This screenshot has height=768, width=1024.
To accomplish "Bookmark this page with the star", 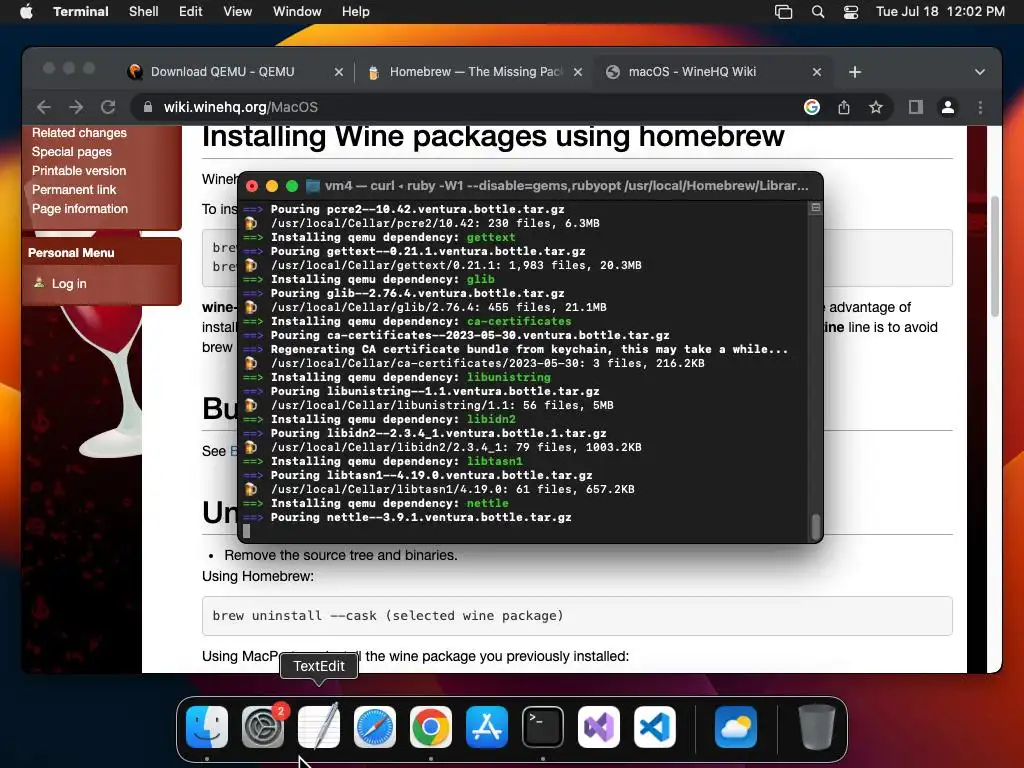I will [x=876, y=107].
